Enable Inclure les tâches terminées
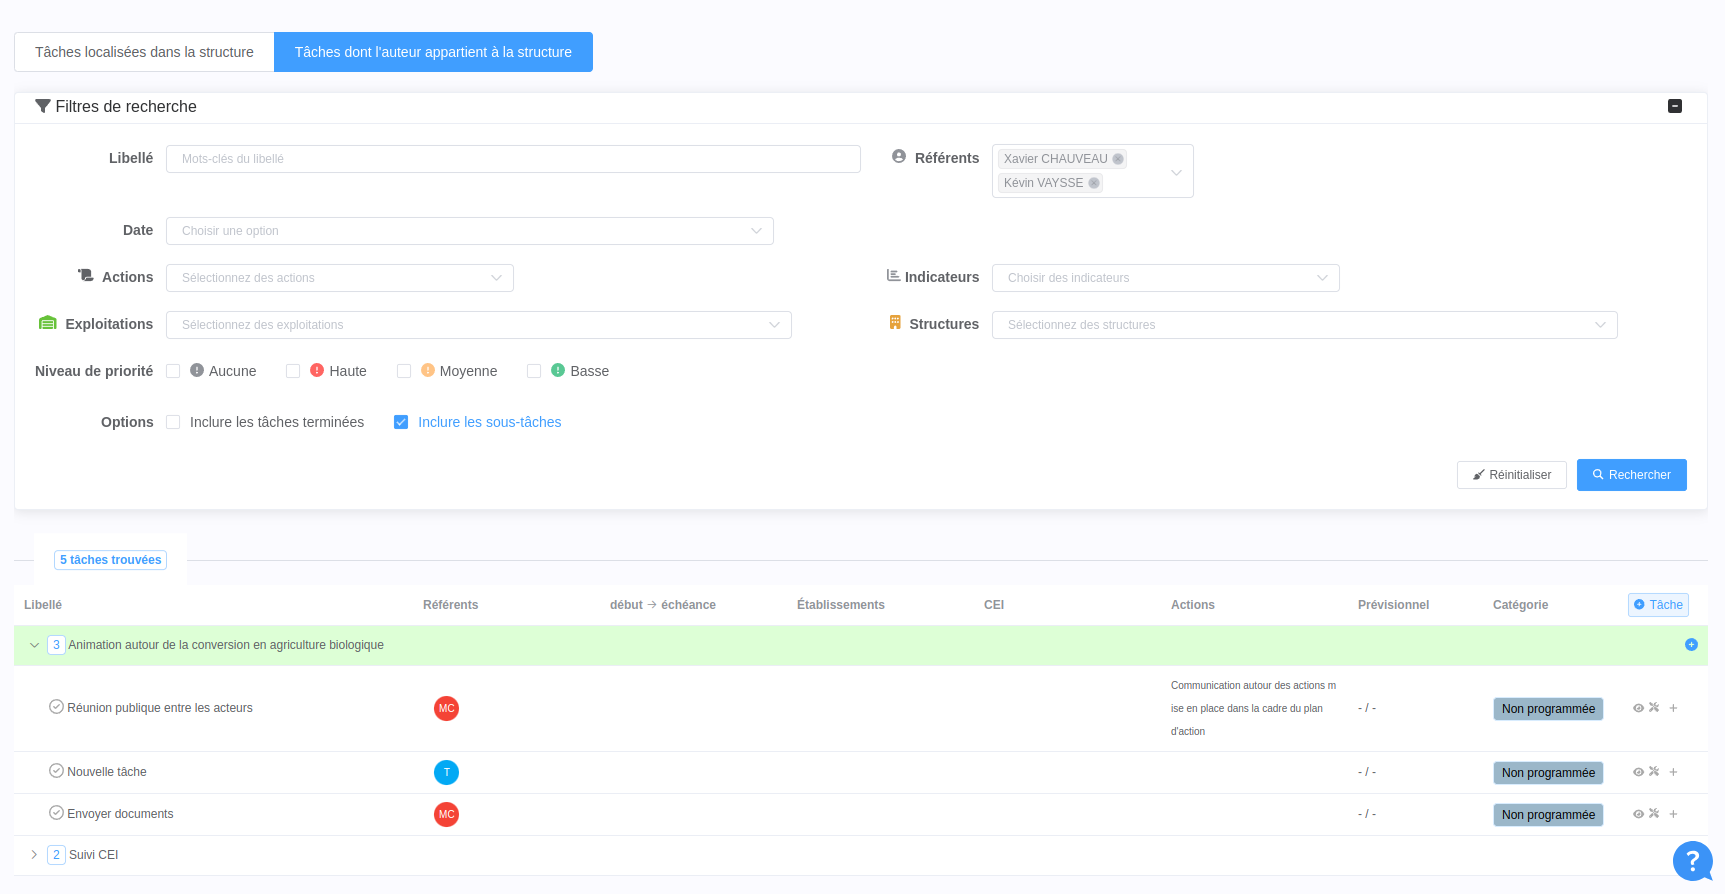The image size is (1725, 894). [173, 422]
